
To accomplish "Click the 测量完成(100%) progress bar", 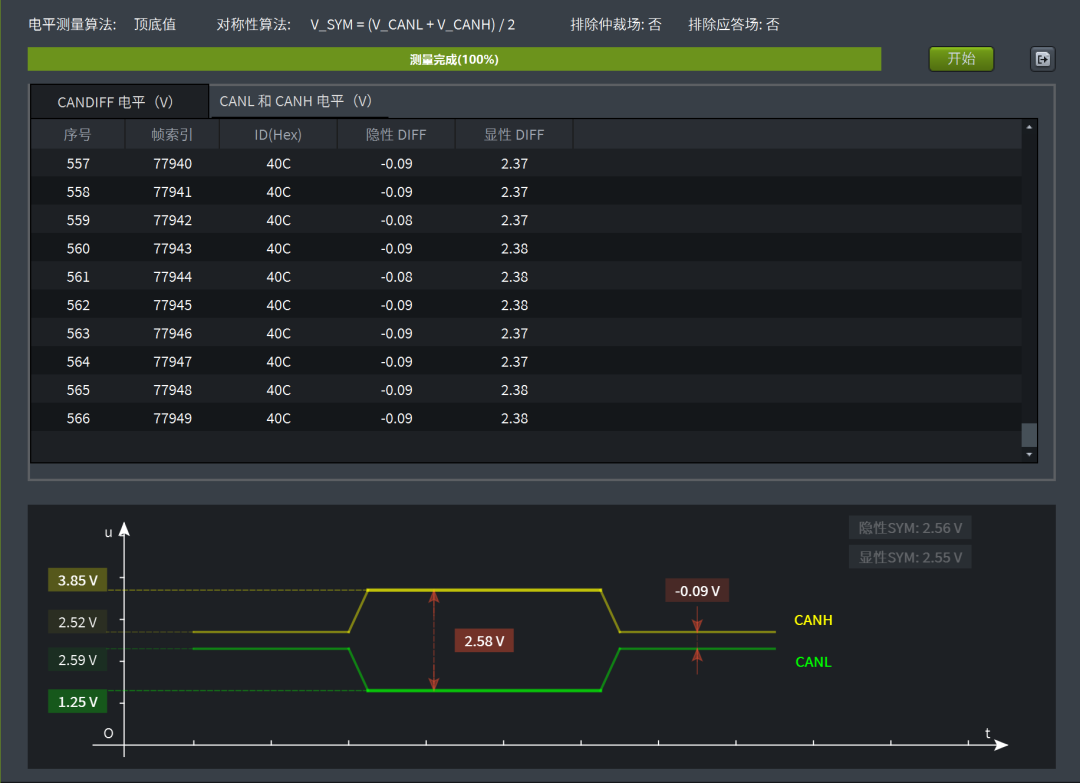I will [x=454, y=59].
